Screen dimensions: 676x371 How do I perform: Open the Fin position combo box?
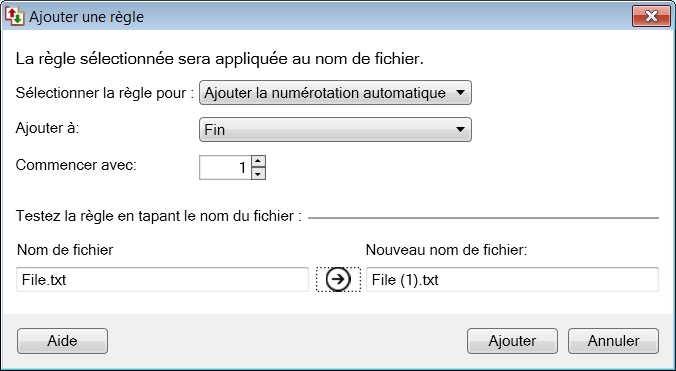[x=335, y=130]
